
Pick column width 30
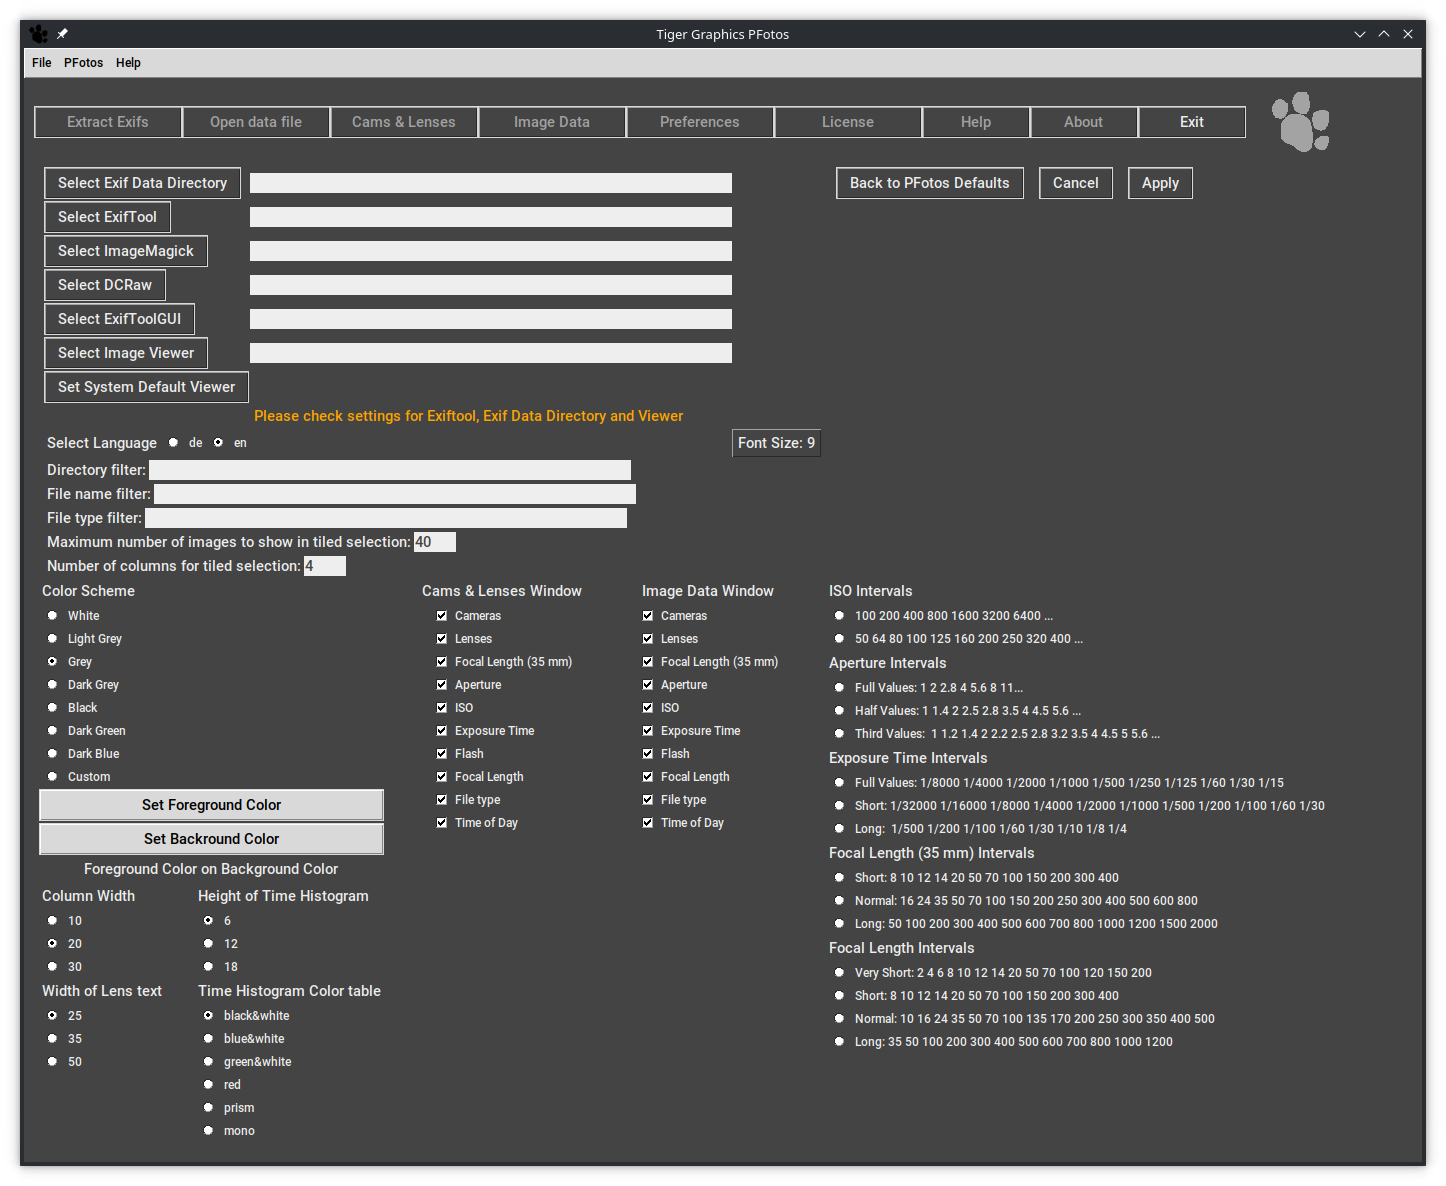click(53, 967)
